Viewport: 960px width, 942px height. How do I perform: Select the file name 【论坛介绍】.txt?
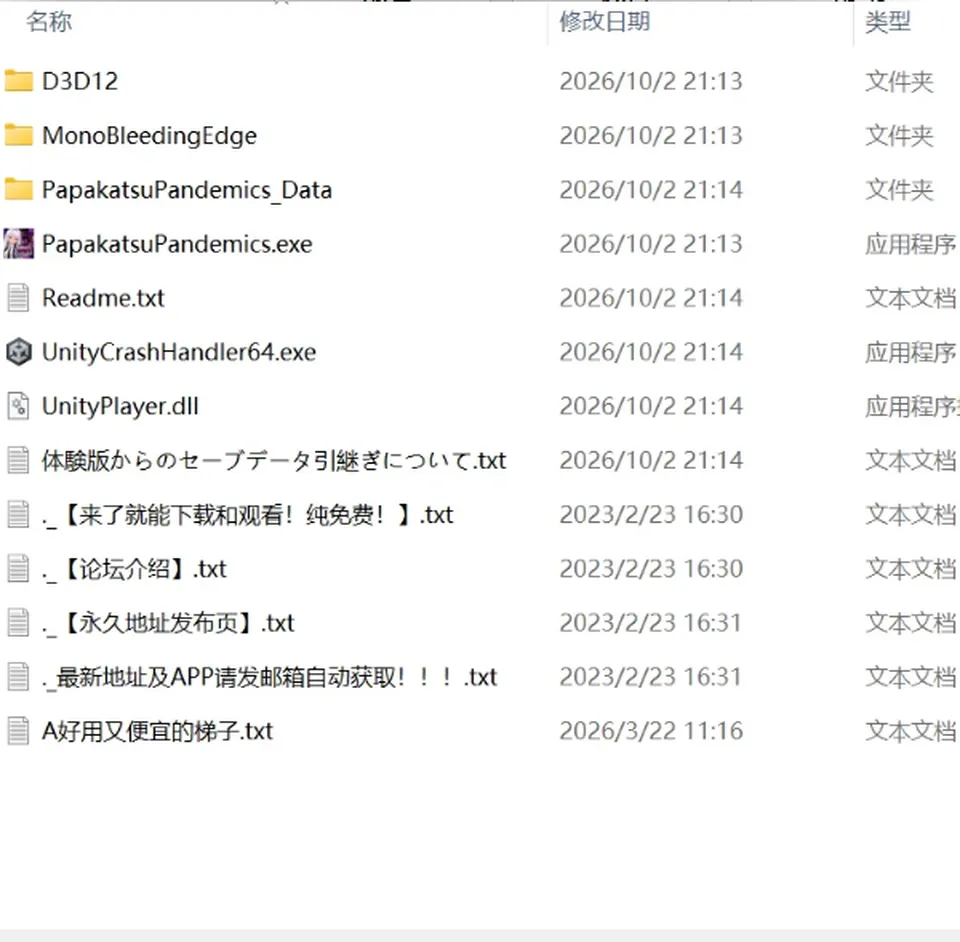[x=134, y=569]
